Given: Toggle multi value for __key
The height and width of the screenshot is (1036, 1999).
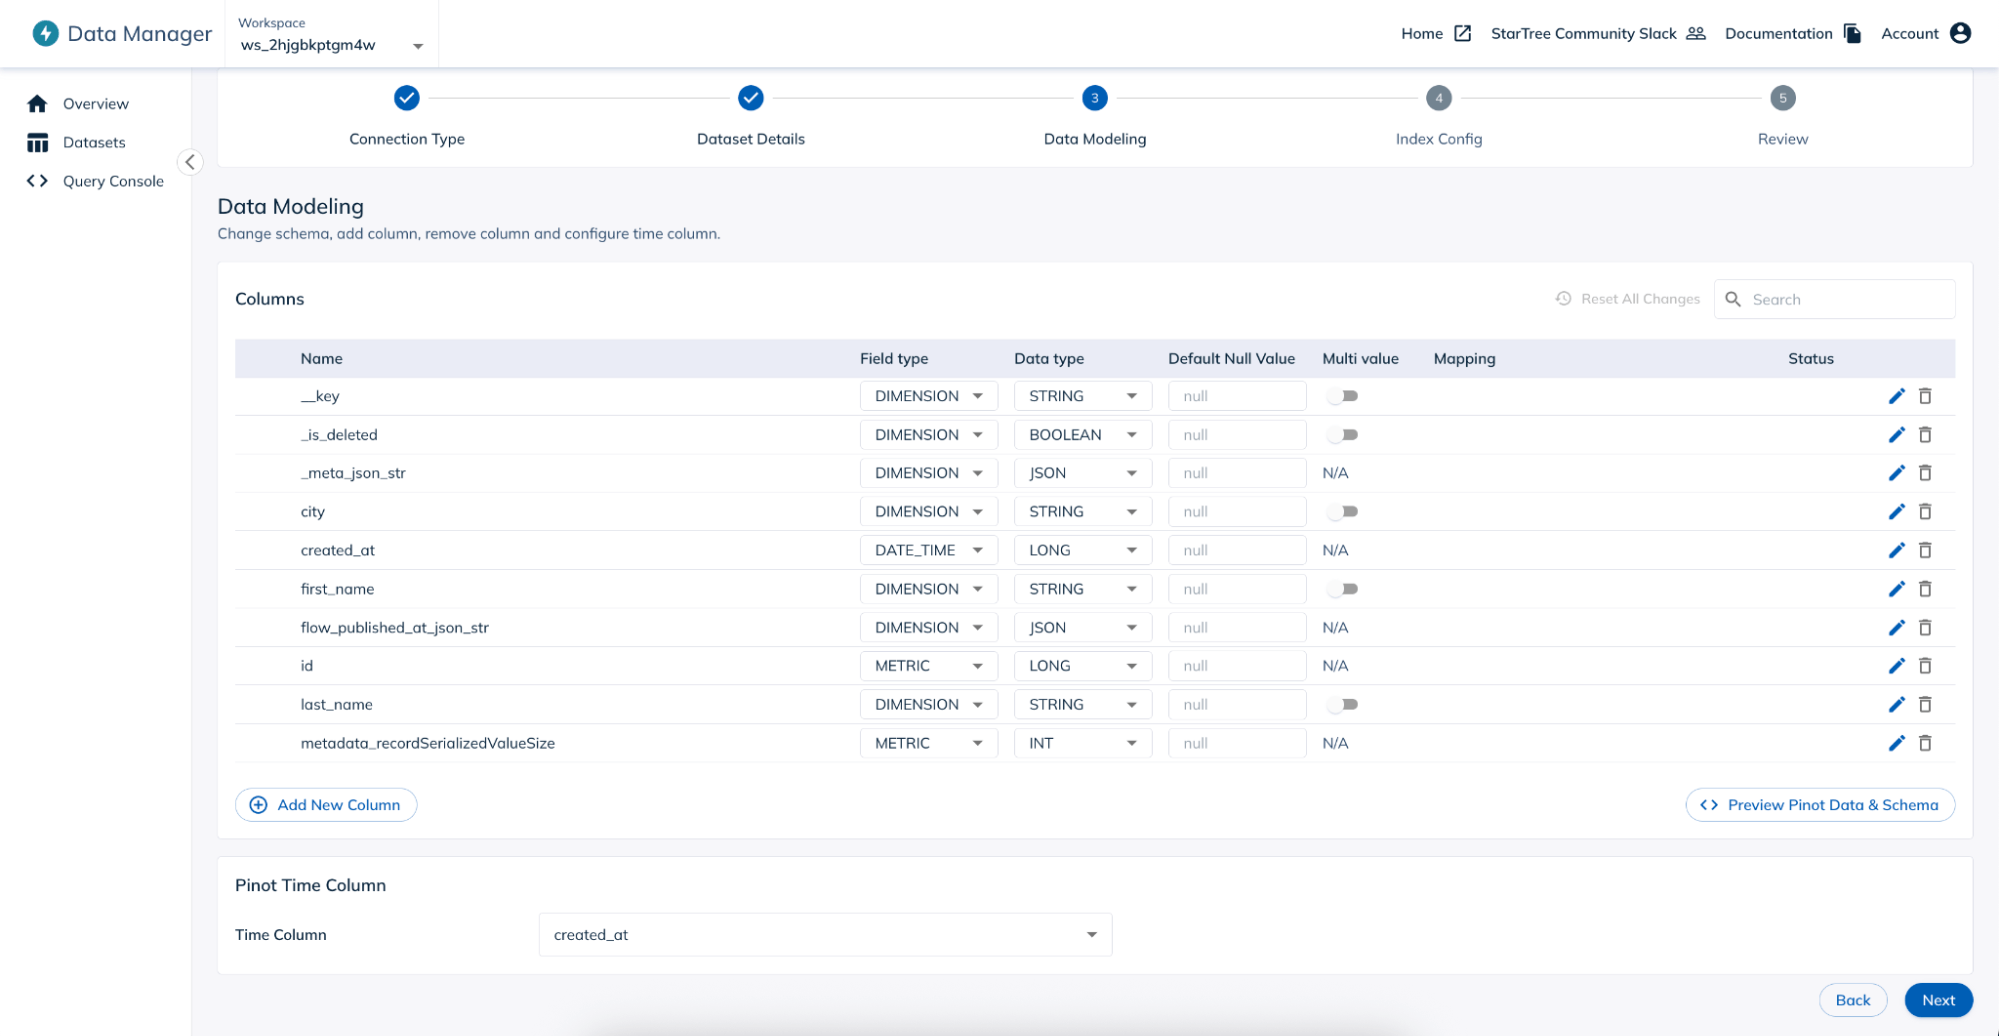Looking at the screenshot, I should pos(1343,396).
